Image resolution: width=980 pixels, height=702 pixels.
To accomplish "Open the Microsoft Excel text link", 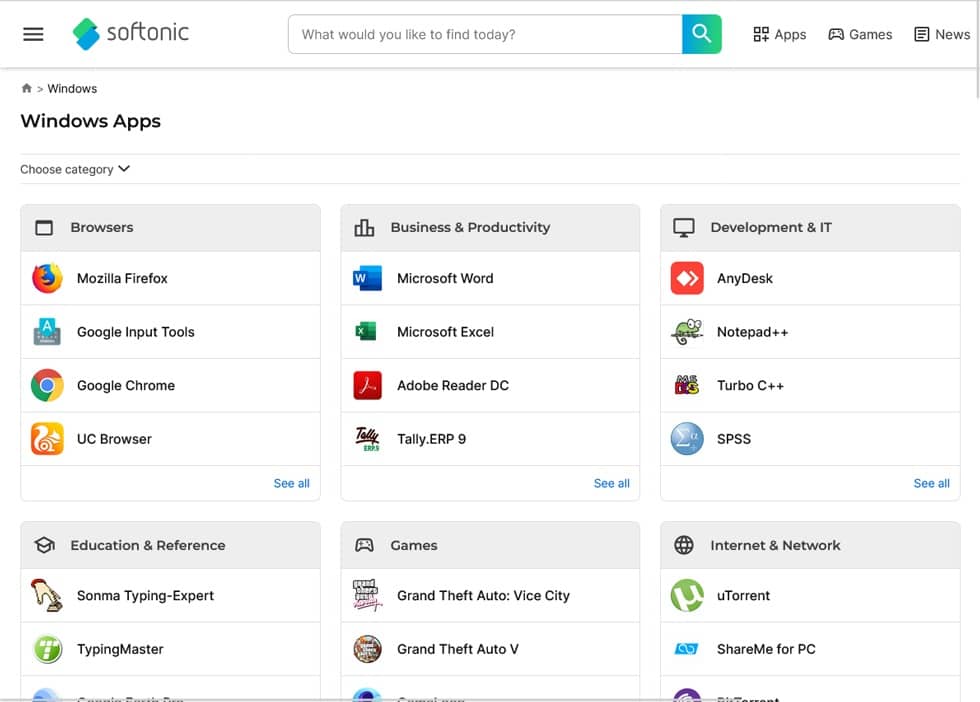I will (445, 332).
